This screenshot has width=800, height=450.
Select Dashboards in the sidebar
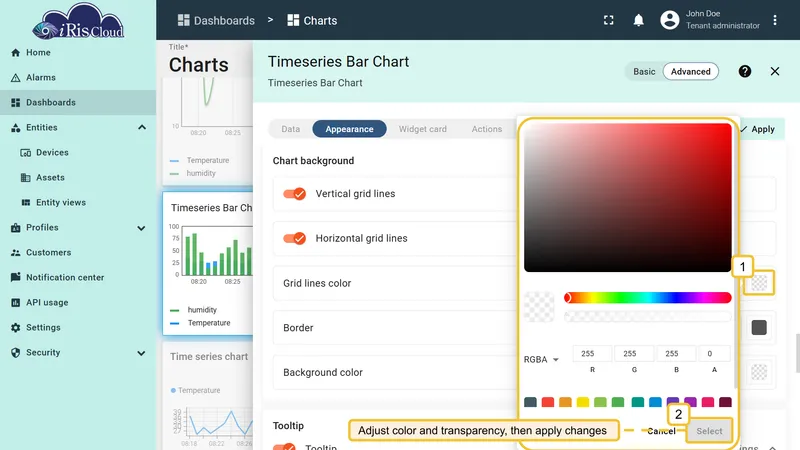point(78,103)
